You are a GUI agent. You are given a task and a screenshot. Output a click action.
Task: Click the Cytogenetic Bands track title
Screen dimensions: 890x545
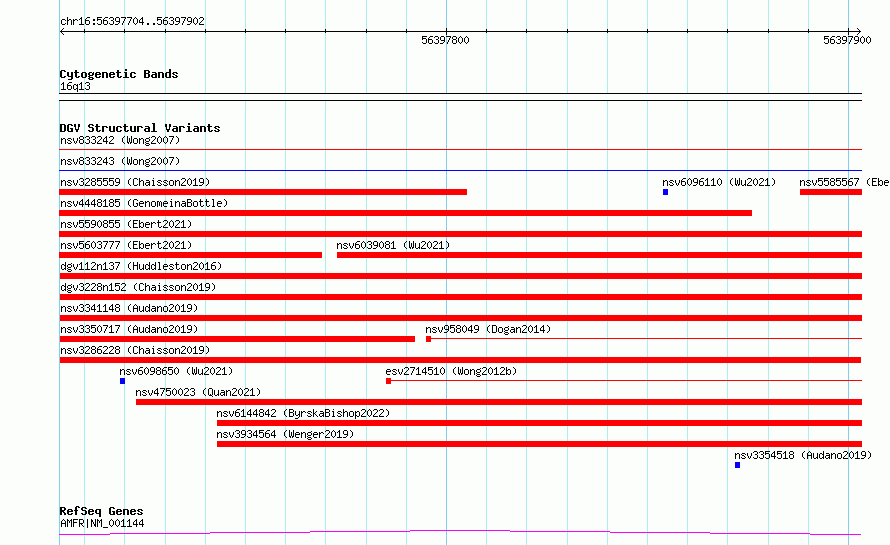pyautogui.click(x=119, y=74)
